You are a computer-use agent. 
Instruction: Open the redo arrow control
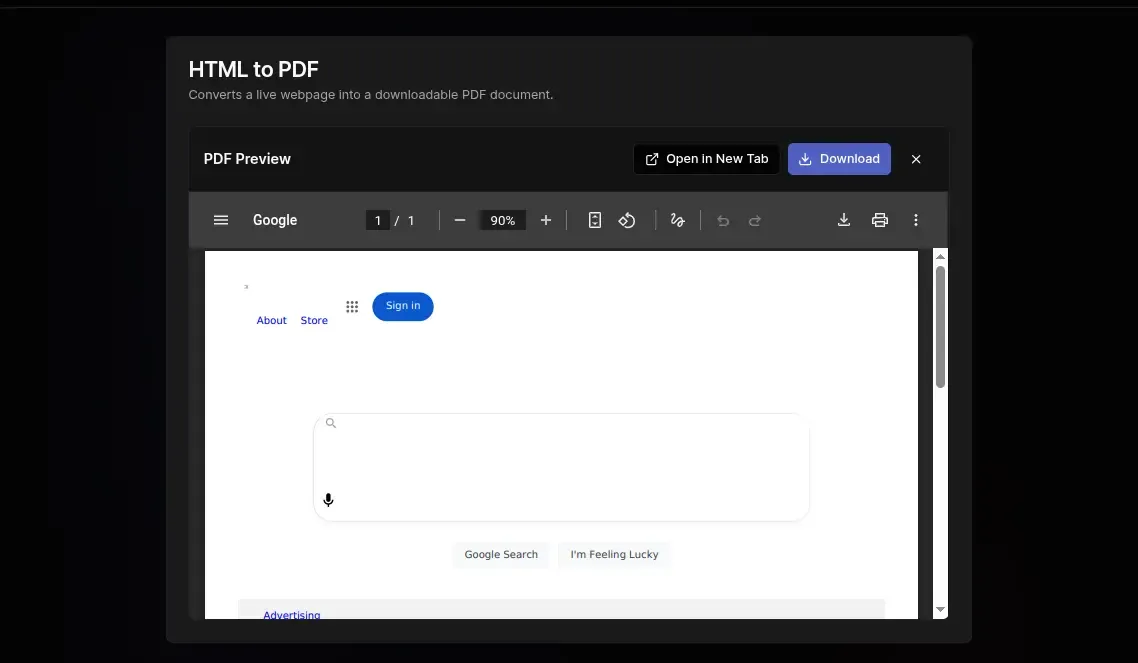(x=755, y=220)
